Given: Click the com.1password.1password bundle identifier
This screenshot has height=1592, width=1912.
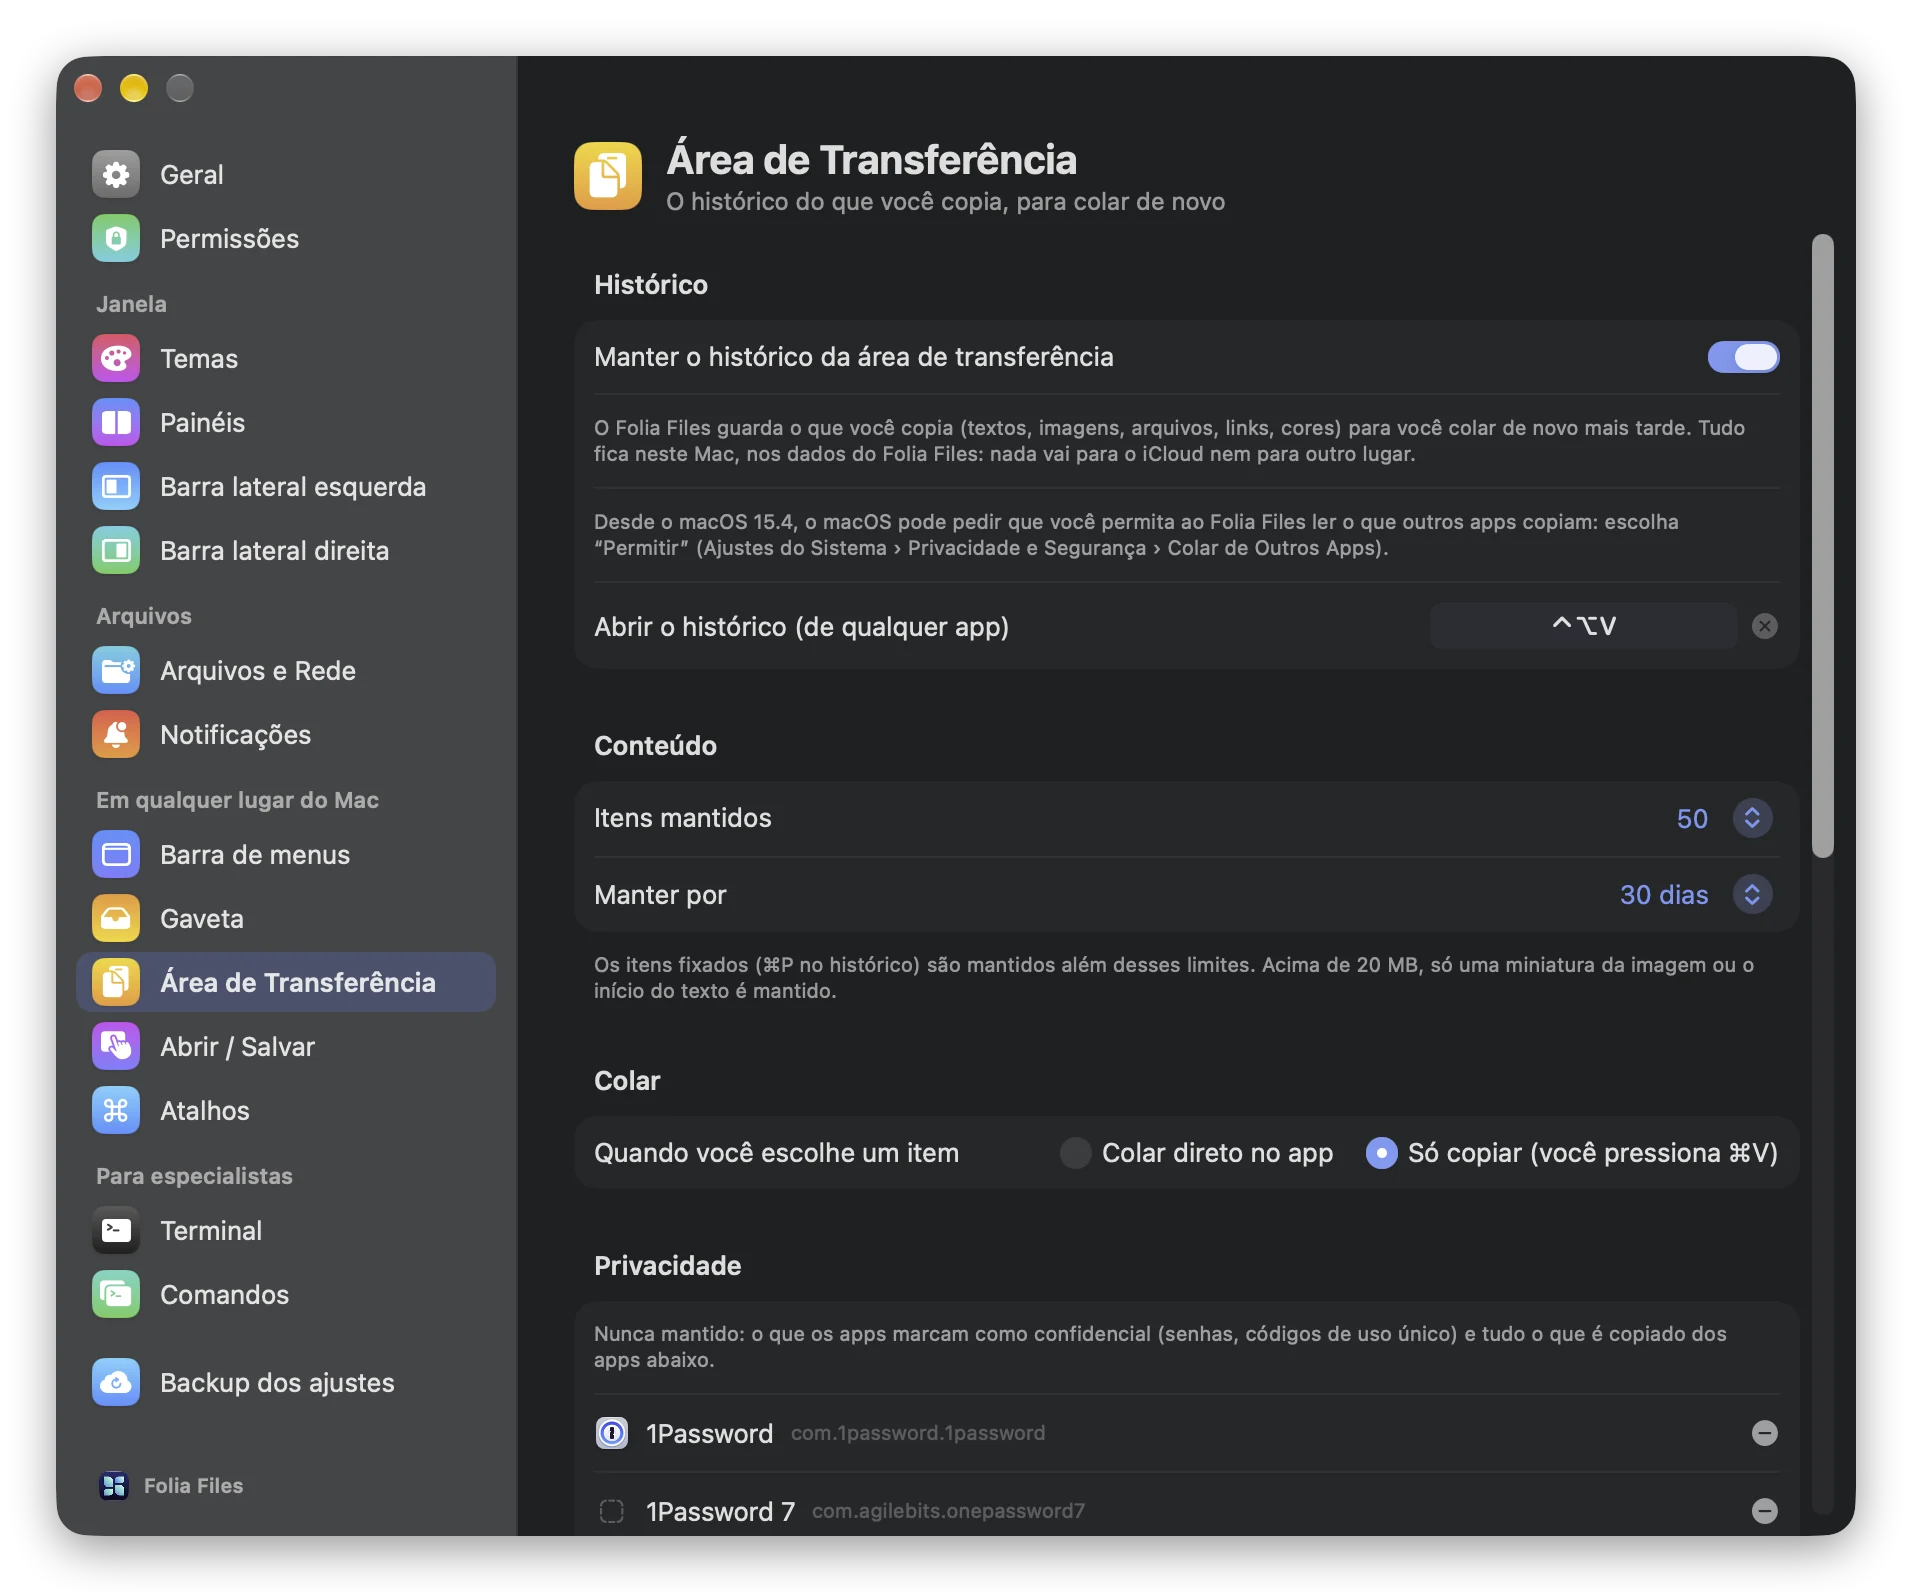Looking at the screenshot, I should tap(918, 1433).
